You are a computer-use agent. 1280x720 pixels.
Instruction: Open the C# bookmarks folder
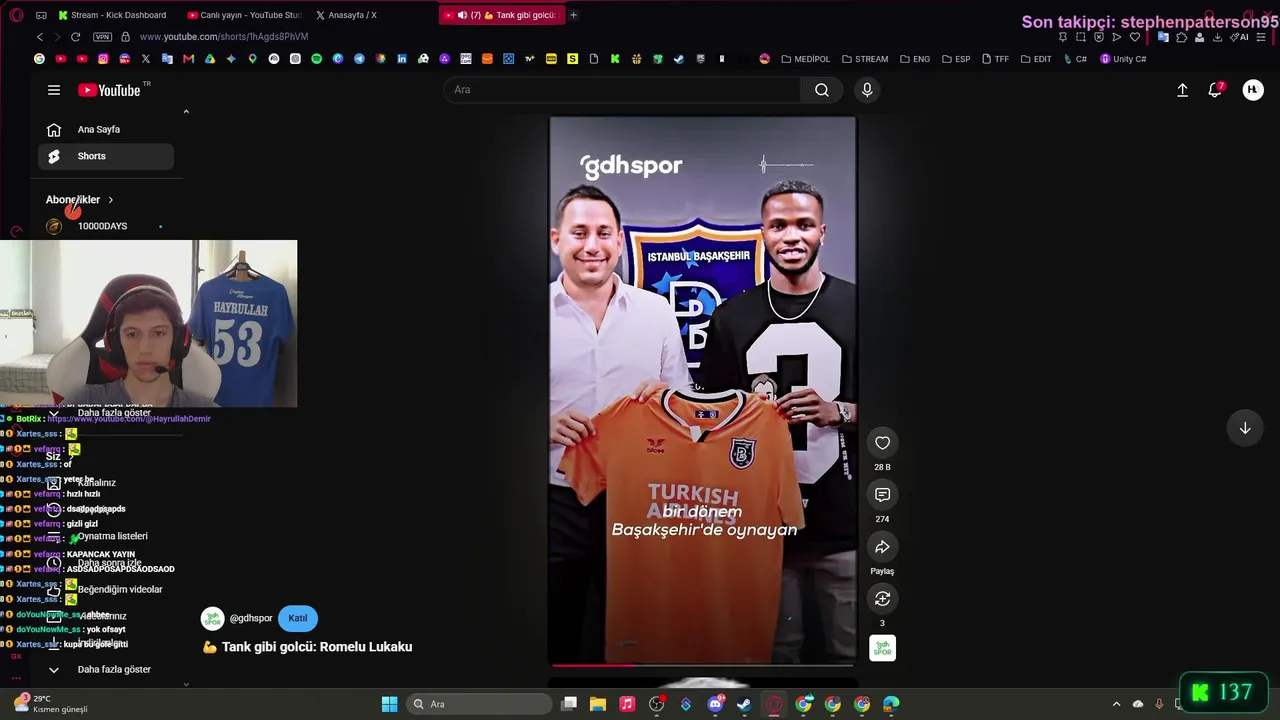(1075, 59)
